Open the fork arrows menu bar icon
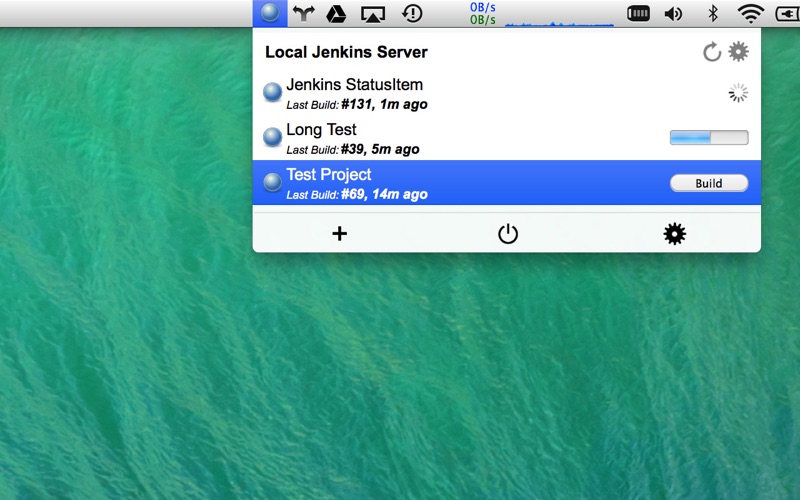This screenshot has width=800, height=500. point(303,14)
